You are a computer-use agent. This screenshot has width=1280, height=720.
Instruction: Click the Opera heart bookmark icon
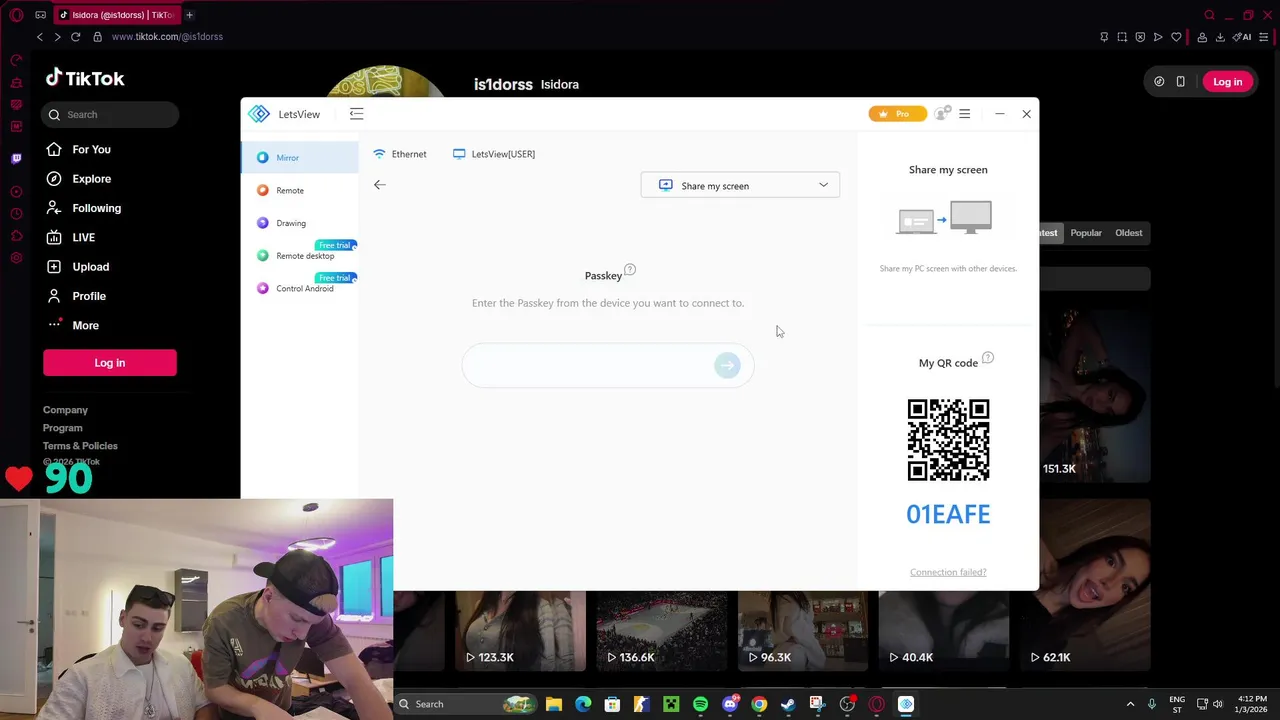tap(1176, 37)
